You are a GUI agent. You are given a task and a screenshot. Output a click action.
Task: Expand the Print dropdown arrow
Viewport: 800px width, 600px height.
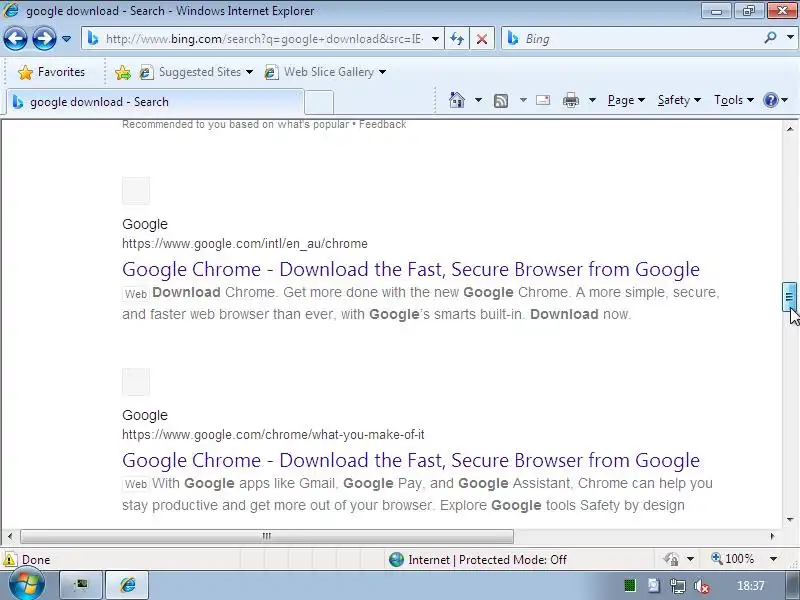click(x=592, y=100)
